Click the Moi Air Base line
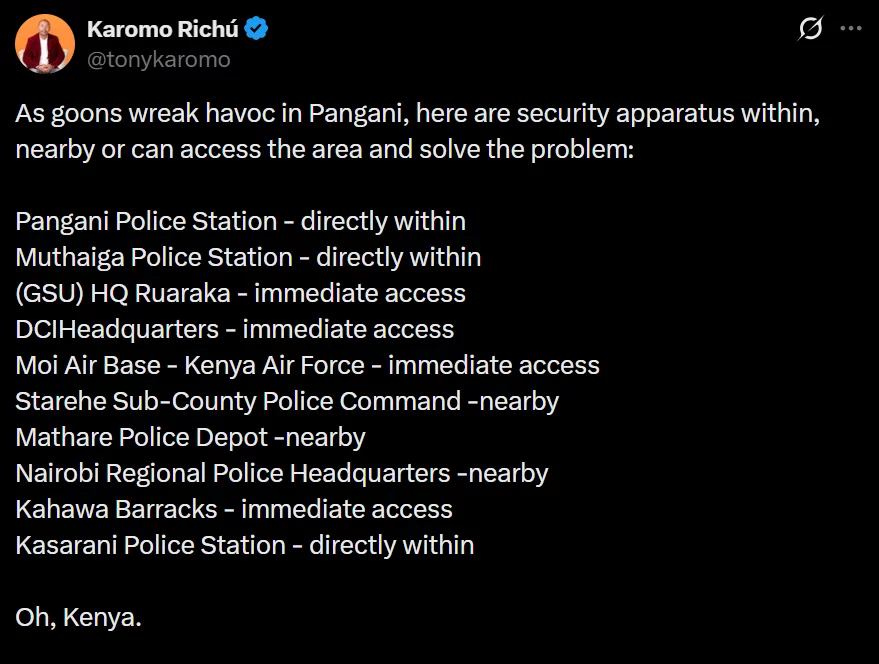Image resolution: width=879 pixels, height=664 pixels. pyautogui.click(x=307, y=365)
